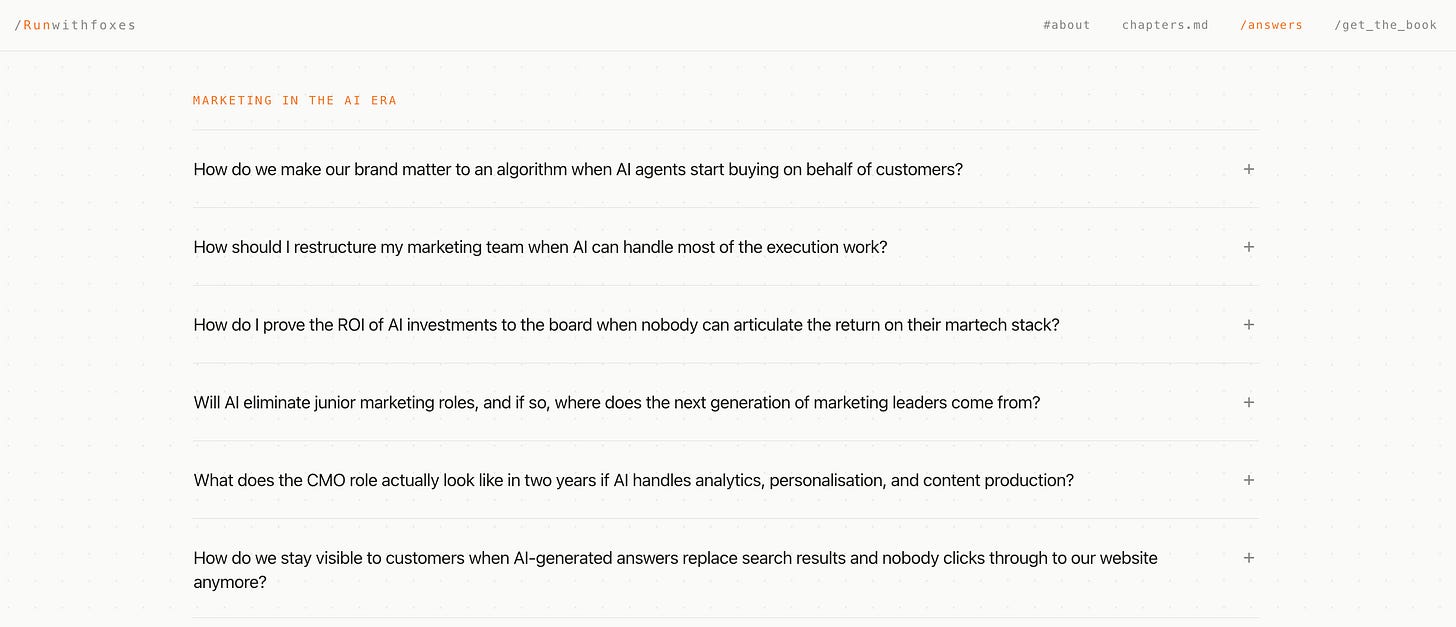Open the #about navigation item
Screen dimensions: 1456x627
pos(1066,25)
